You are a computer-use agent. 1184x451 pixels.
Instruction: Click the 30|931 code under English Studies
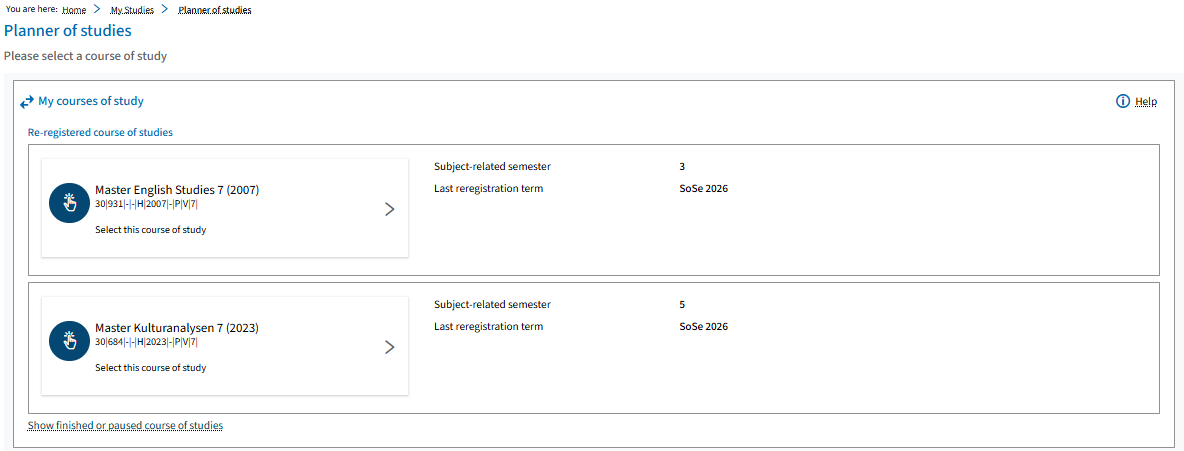146,204
